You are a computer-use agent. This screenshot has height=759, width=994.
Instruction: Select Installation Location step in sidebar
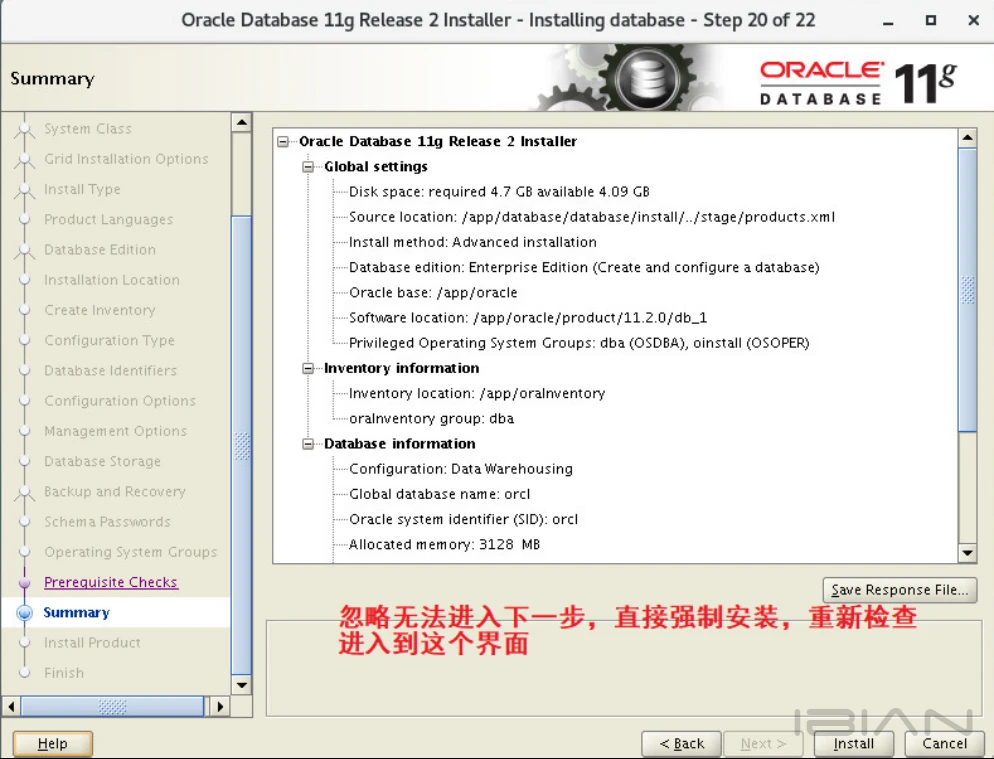point(112,280)
